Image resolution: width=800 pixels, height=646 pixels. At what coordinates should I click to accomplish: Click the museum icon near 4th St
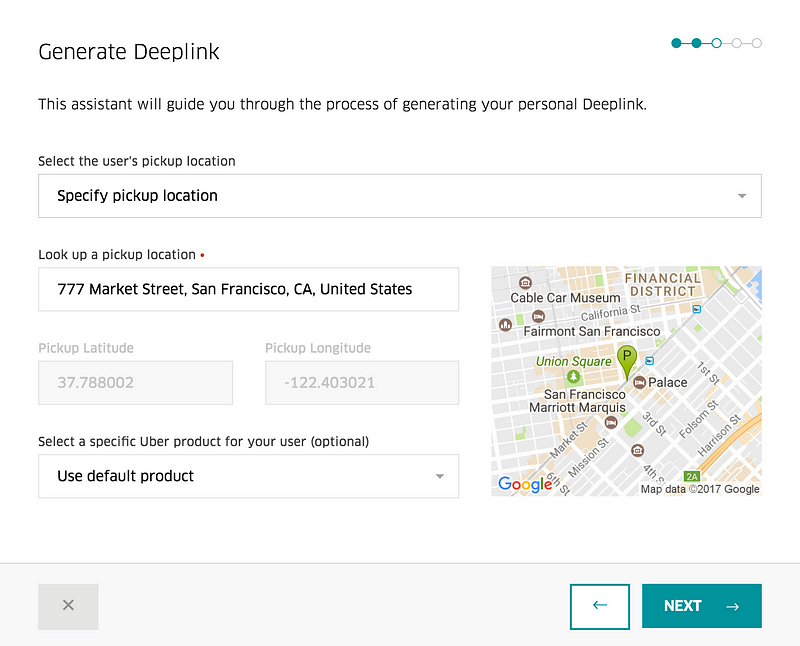pos(637,450)
